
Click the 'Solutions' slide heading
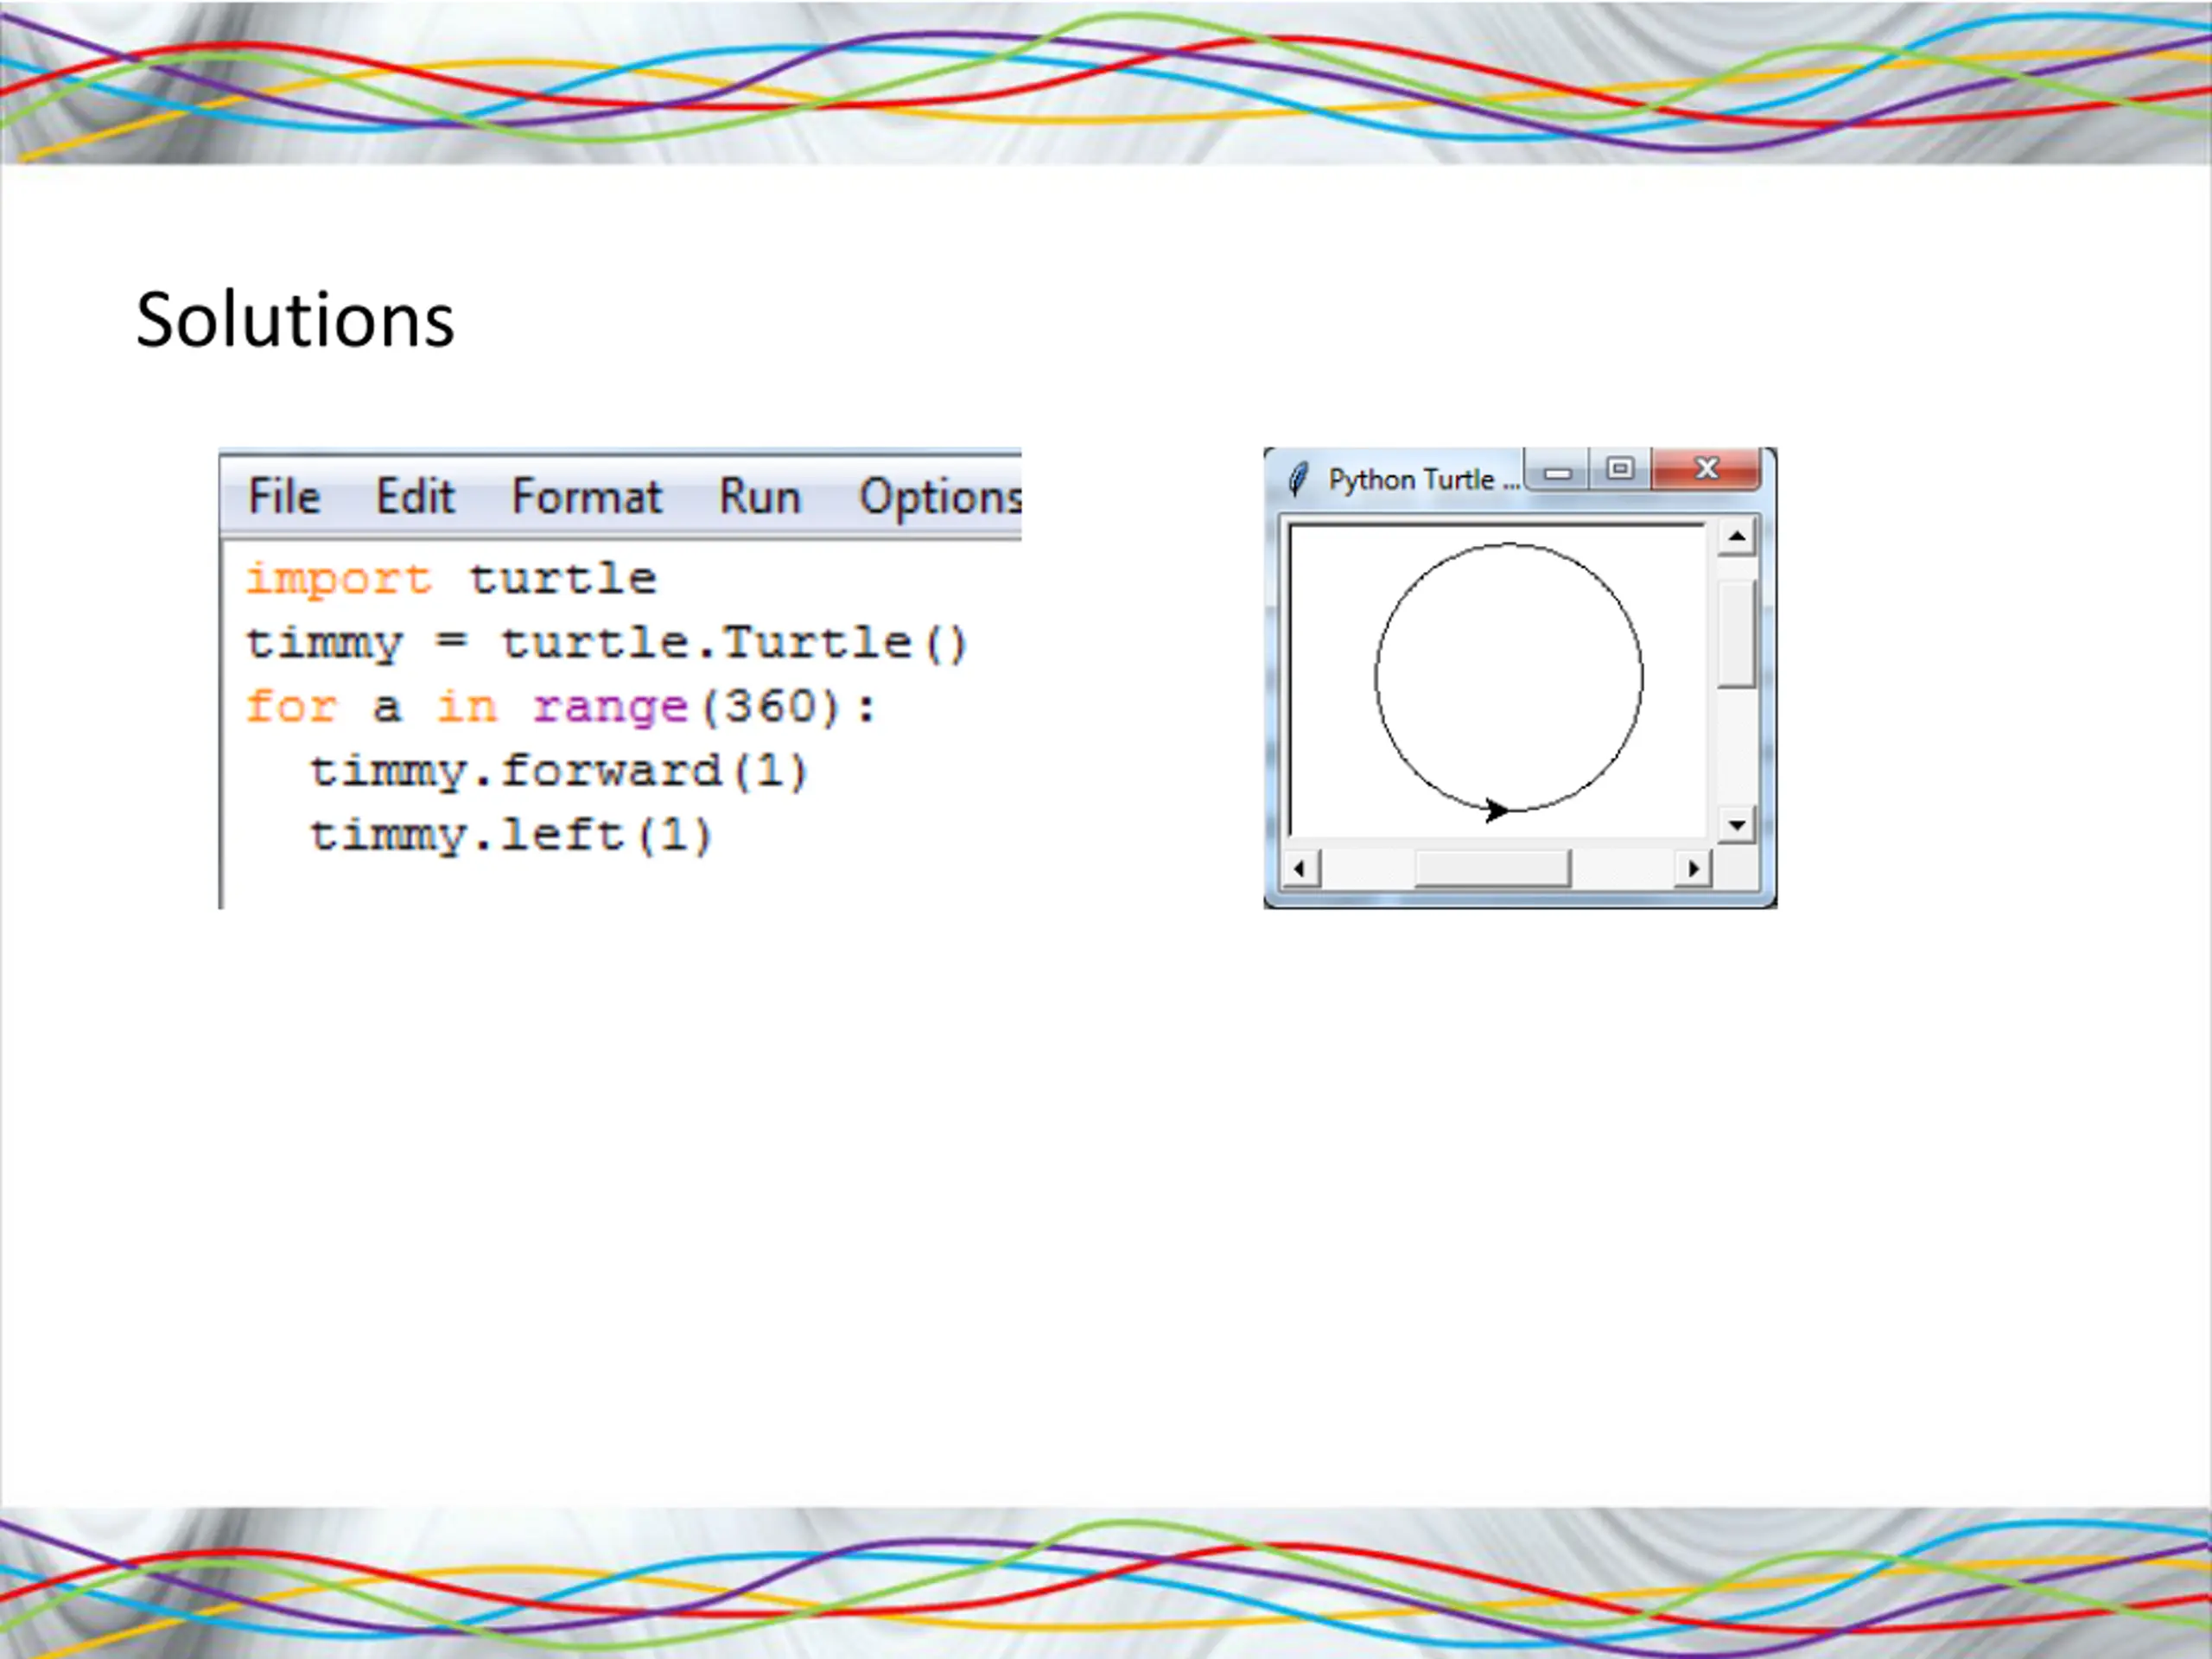tap(295, 320)
